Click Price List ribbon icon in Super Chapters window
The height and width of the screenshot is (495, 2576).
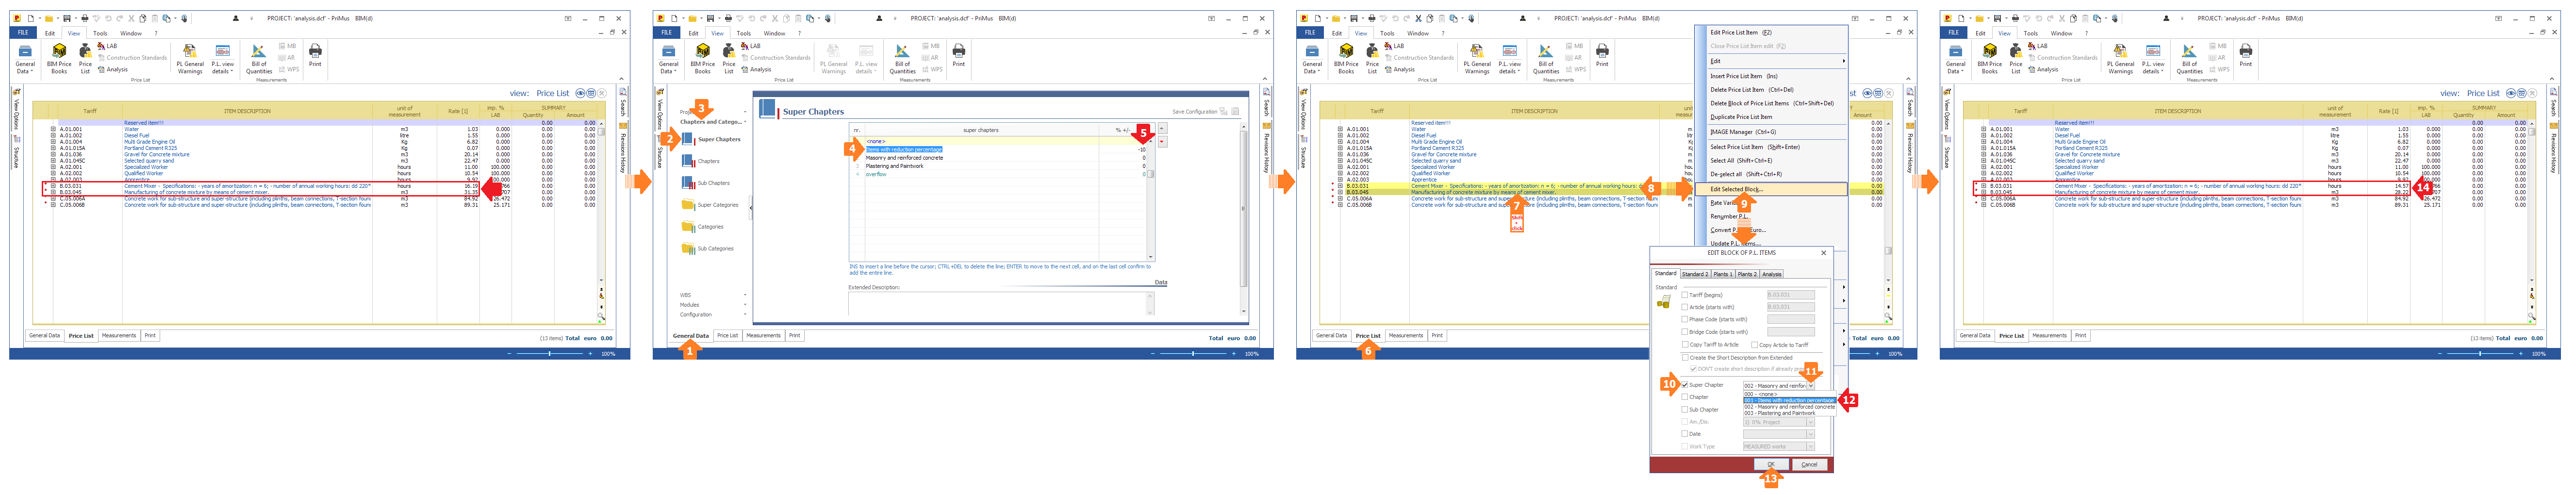[x=729, y=59]
